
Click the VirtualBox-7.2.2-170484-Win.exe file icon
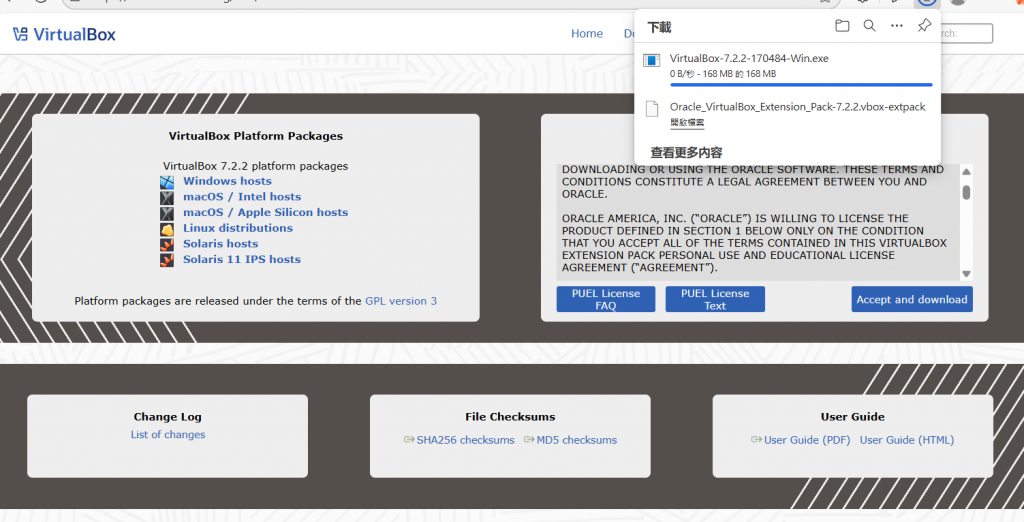pyautogui.click(x=651, y=61)
